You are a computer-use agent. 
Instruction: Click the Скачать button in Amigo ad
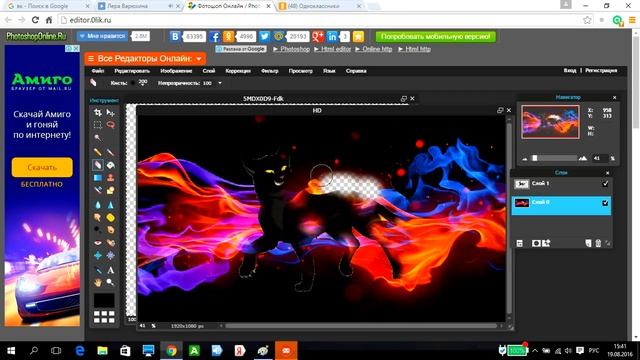point(42,167)
